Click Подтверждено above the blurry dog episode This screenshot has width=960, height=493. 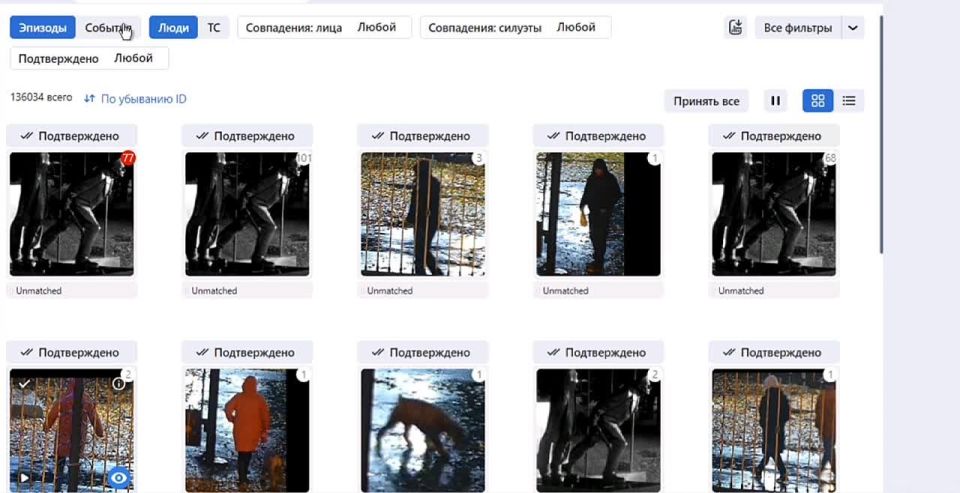pos(423,352)
